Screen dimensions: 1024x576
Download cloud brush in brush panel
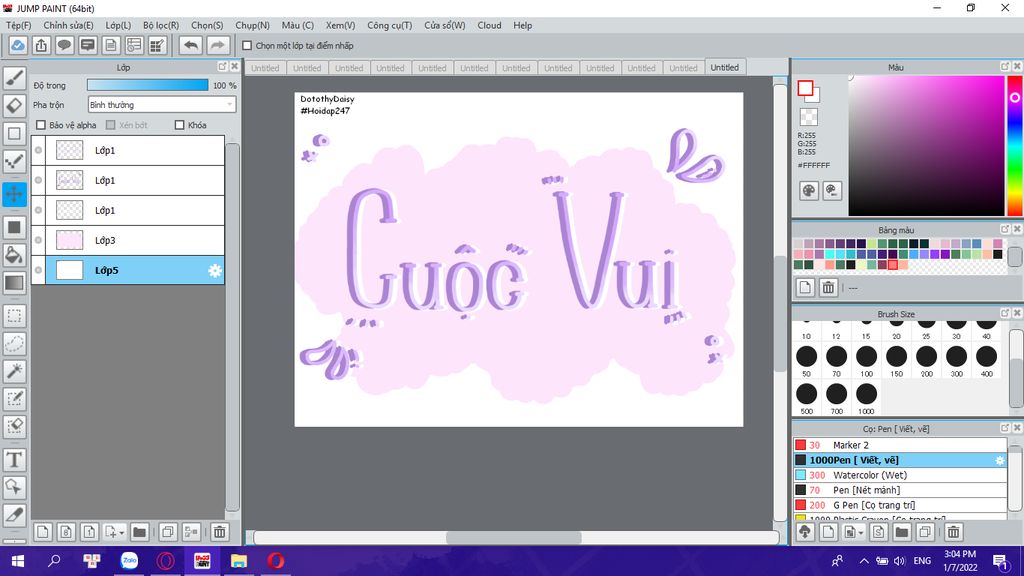(805, 532)
